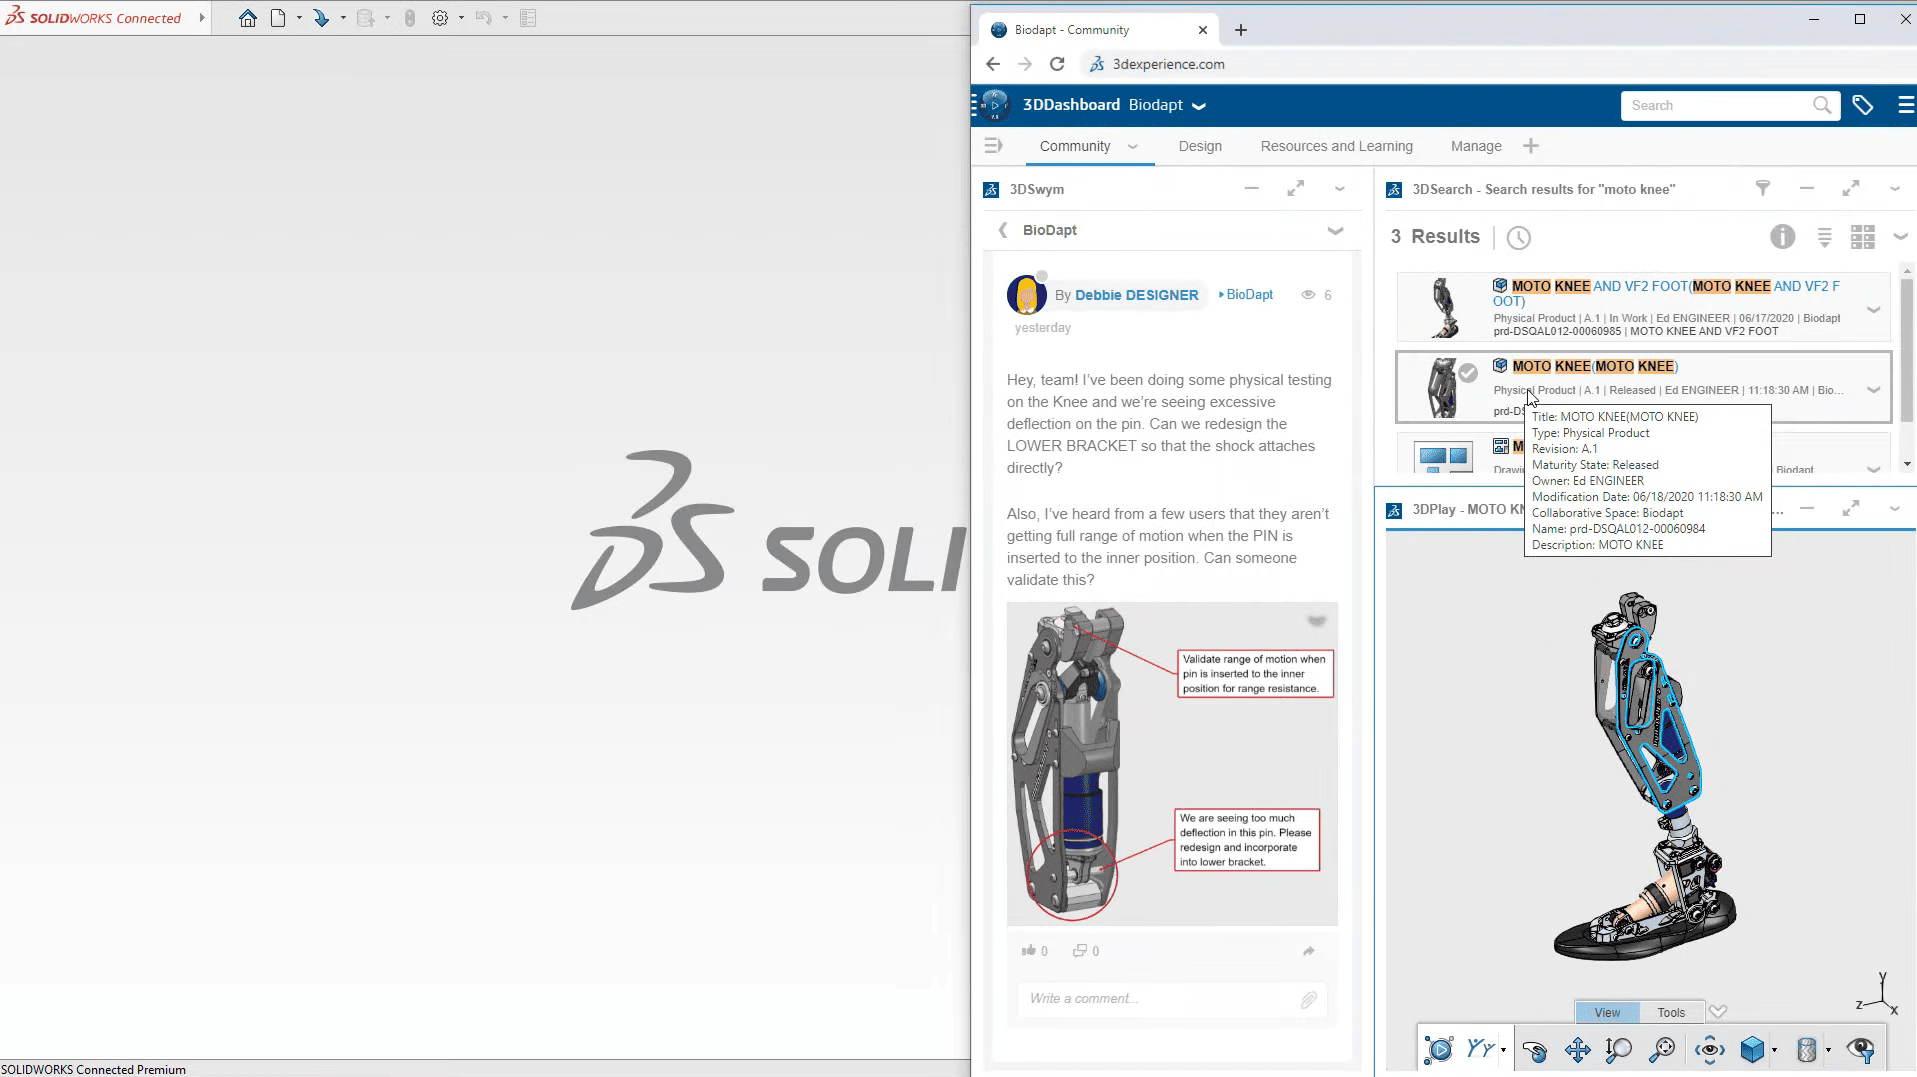Open the Options gear dropdown arrow
Screen dimensions: 1917x1077
point(461,18)
